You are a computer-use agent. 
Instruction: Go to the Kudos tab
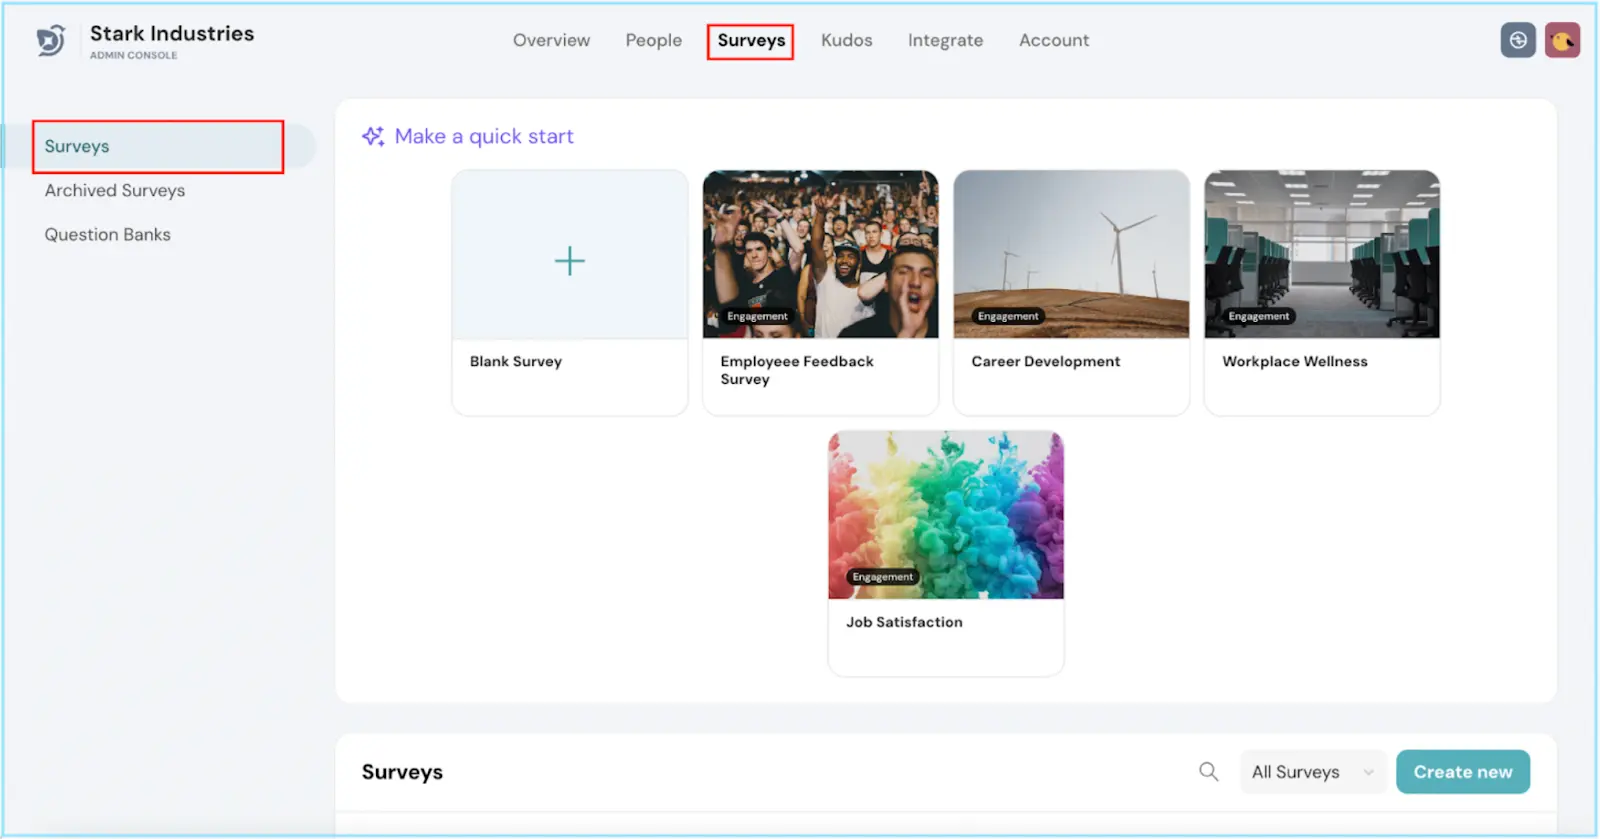coord(846,41)
